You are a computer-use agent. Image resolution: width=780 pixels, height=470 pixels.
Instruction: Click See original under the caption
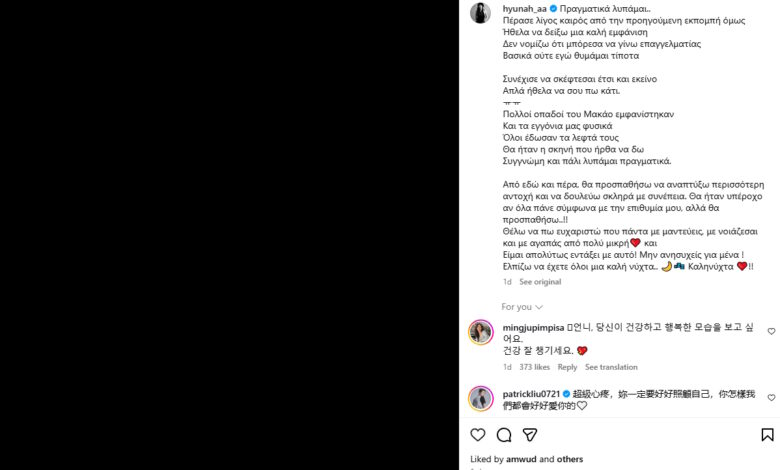540,282
